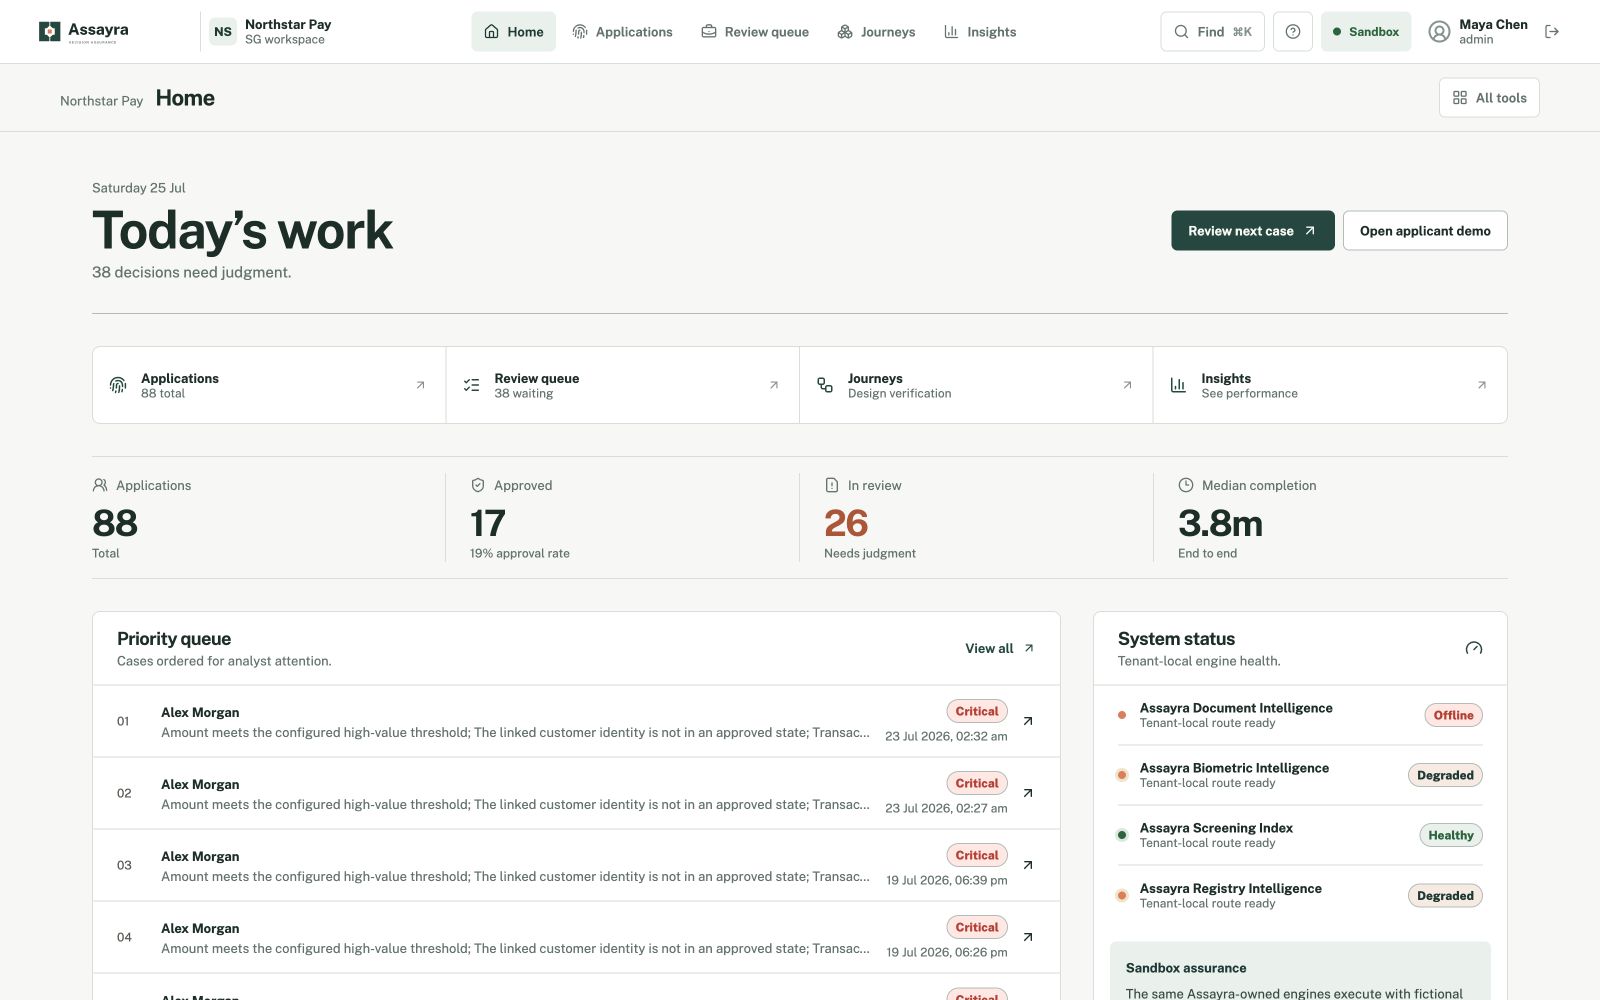Open priority queue case 02 Alex Morgan
The height and width of the screenshot is (1000, 1600).
click(x=576, y=793)
